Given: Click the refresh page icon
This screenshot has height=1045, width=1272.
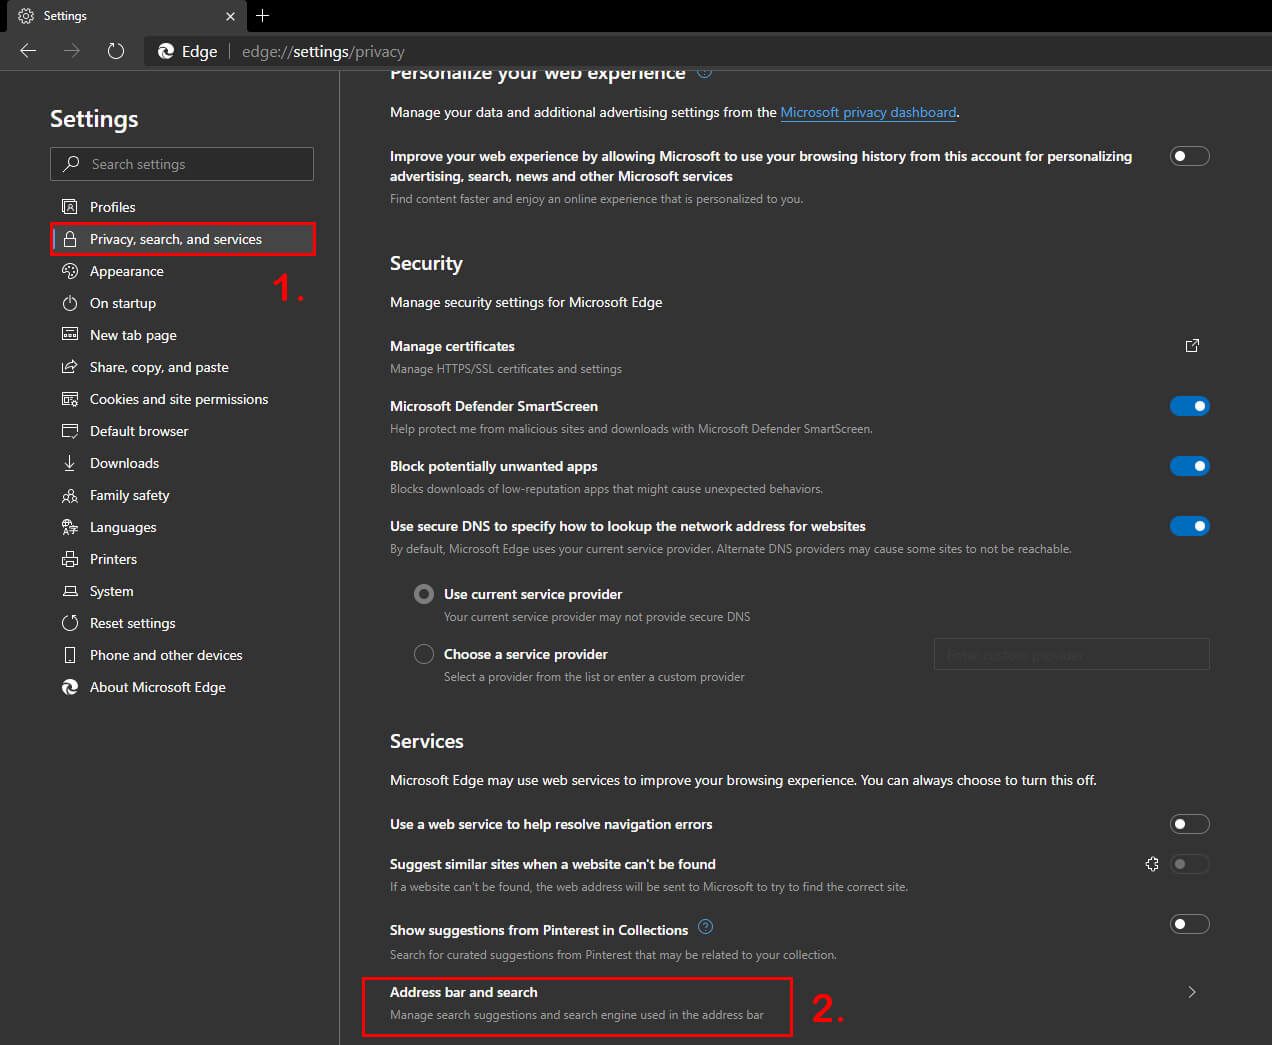Looking at the screenshot, I should click(x=116, y=51).
